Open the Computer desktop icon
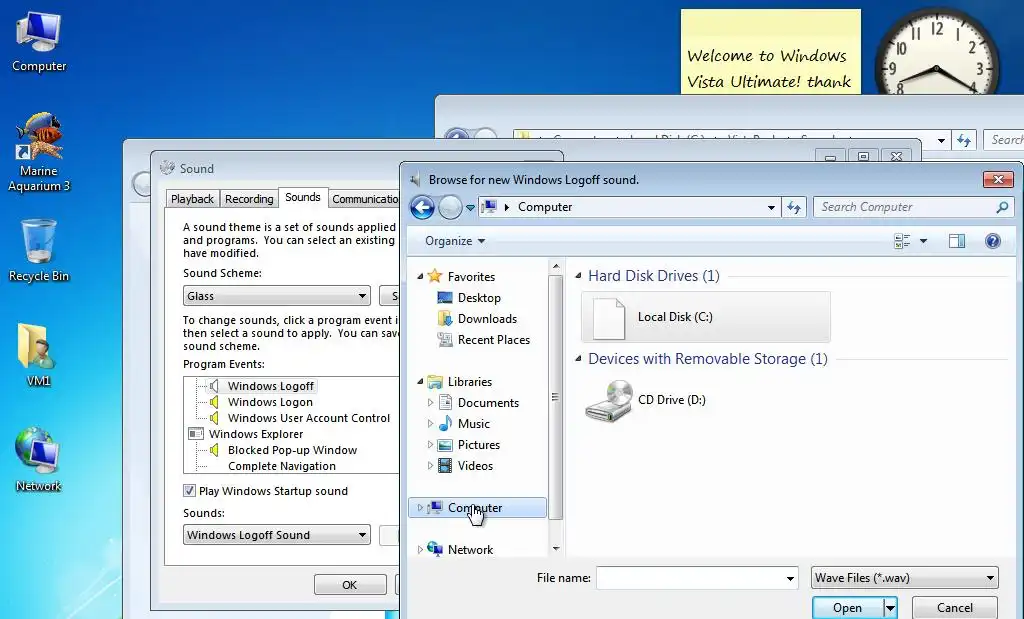 click(39, 43)
